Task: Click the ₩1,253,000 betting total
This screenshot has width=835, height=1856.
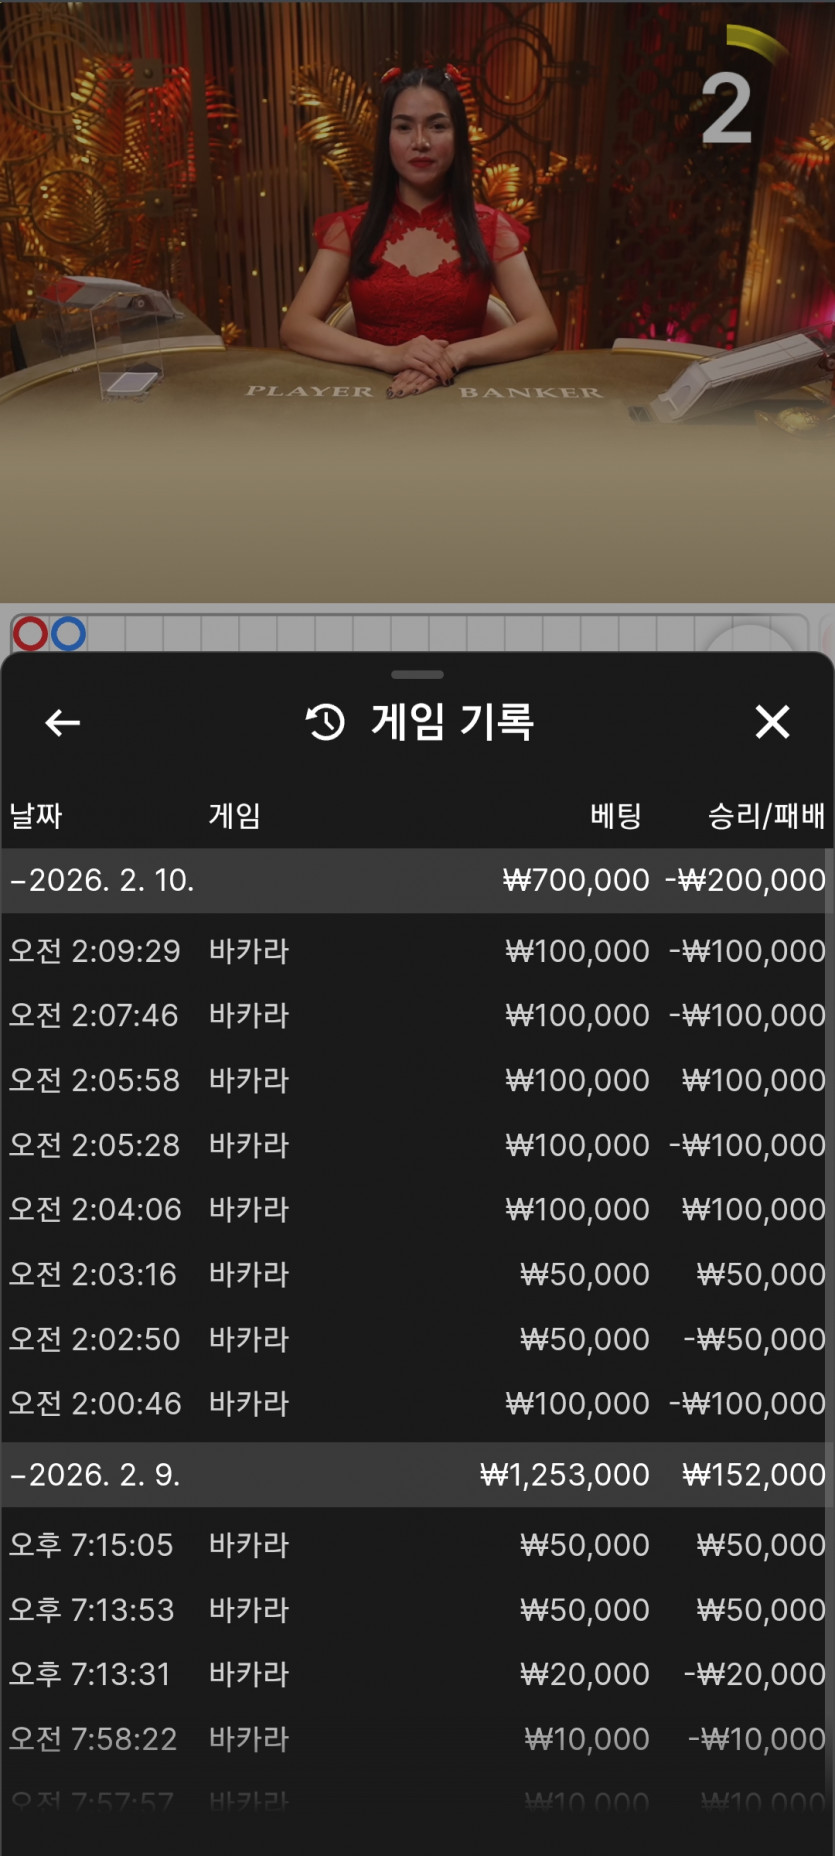Action: [x=565, y=1475]
